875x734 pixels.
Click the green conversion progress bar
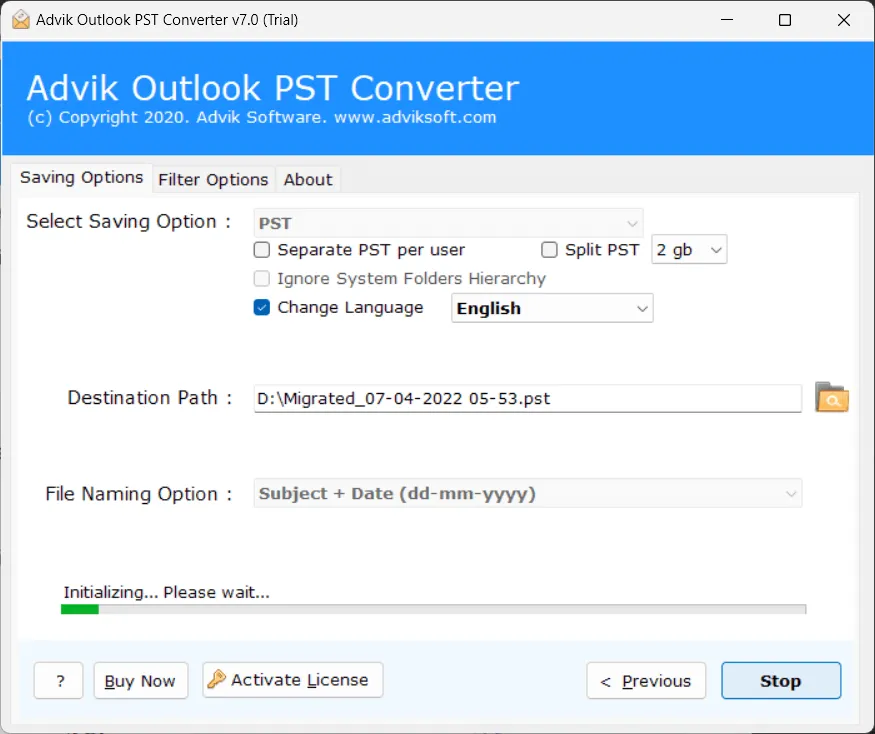[433, 609]
